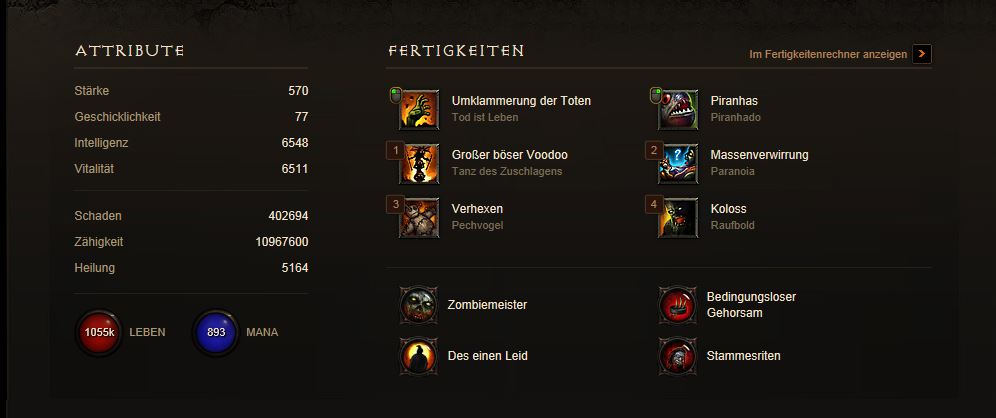Screen dimensions: 996x418
Task: Click the blue Mana orb
Action: pyautogui.click(x=216, y=332)
